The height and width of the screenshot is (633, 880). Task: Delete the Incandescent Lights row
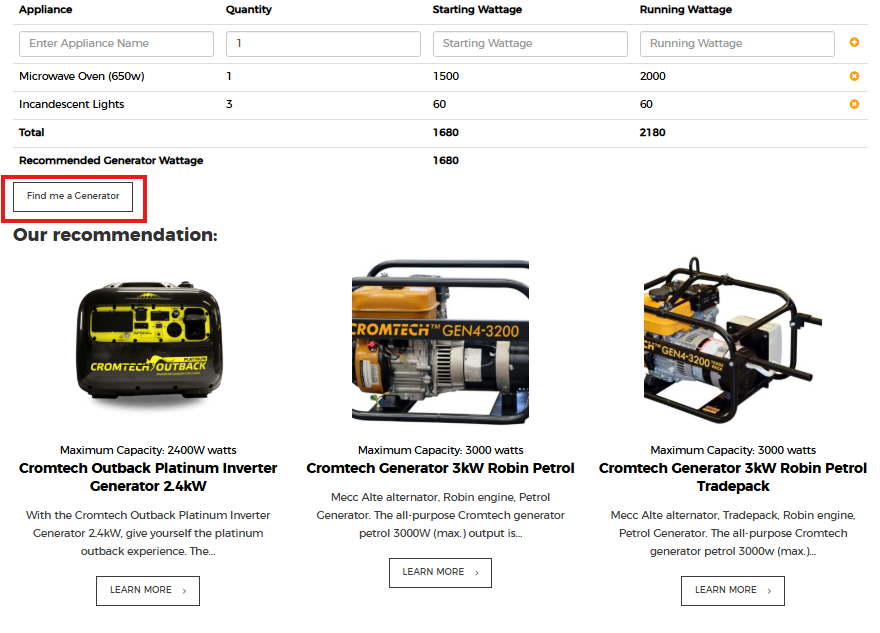click(x=854, y=104)
